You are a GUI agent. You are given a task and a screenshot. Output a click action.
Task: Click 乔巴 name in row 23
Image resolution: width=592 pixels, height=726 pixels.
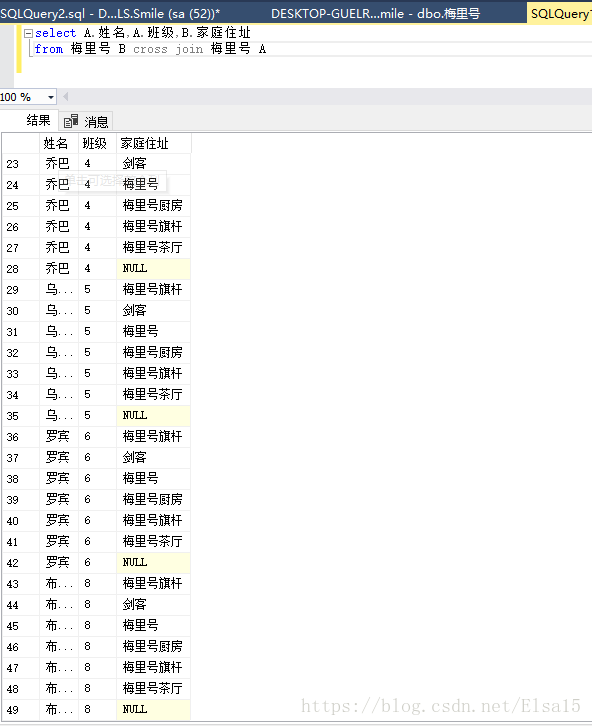(59, 163)
